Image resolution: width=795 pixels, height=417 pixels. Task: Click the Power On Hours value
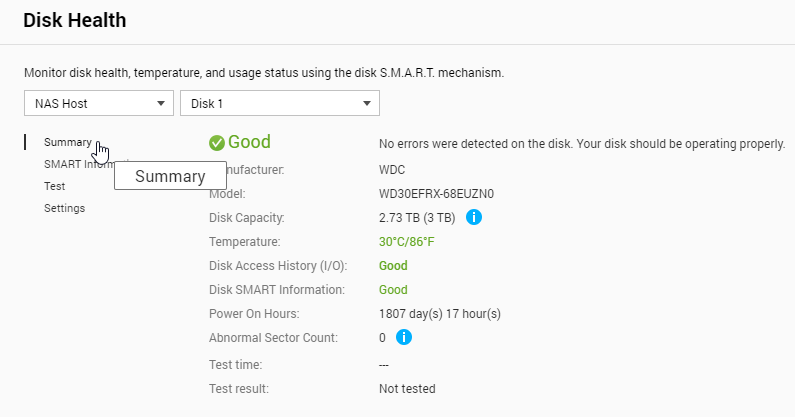click(439, 314)
